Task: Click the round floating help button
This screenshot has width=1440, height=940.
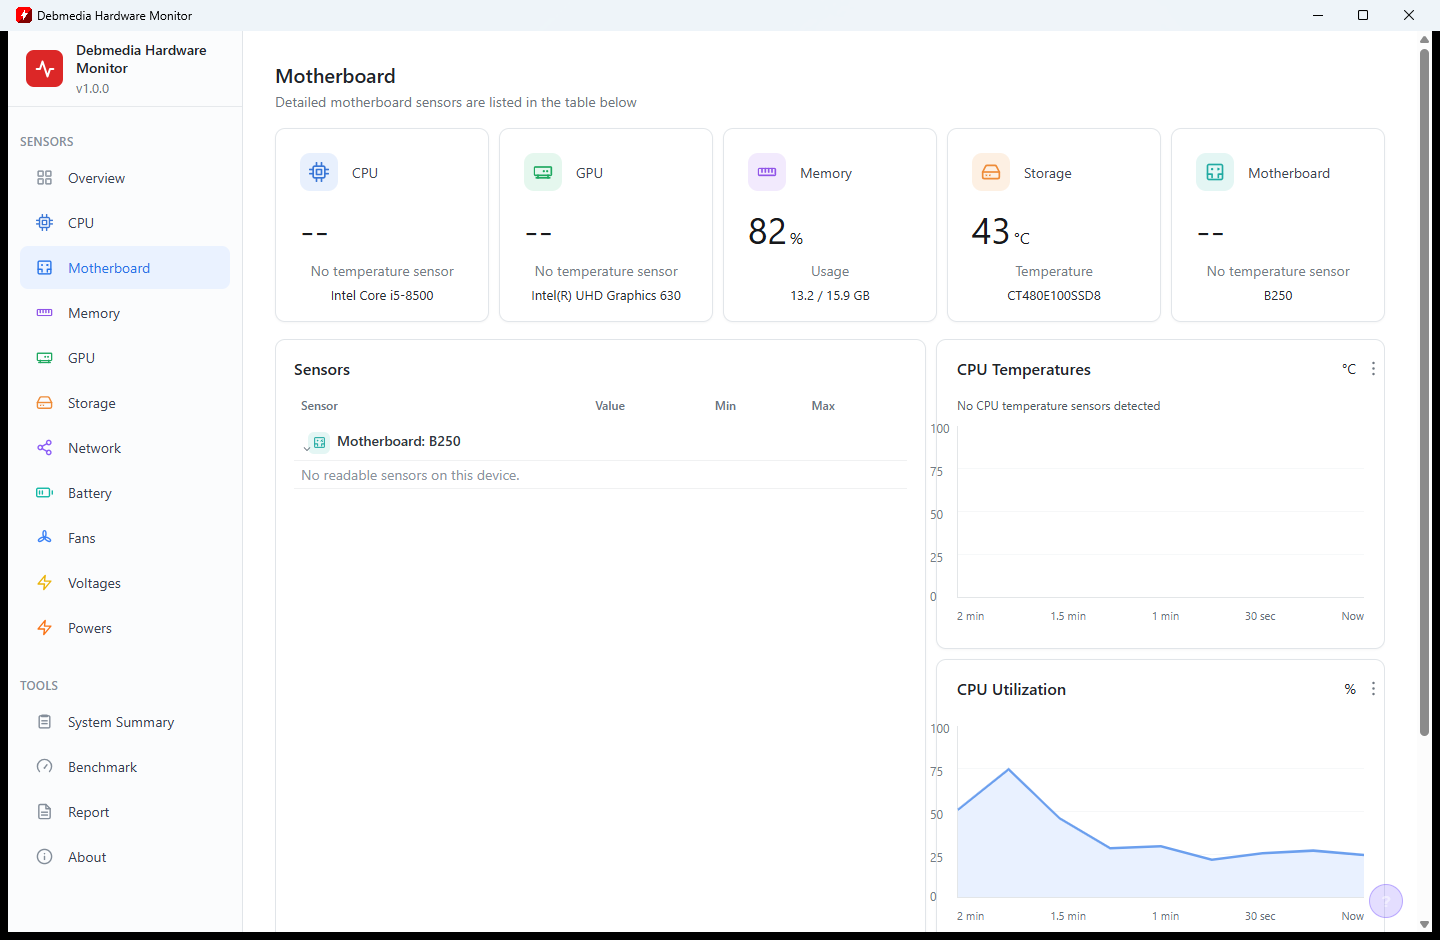Action: point(1386,901)
